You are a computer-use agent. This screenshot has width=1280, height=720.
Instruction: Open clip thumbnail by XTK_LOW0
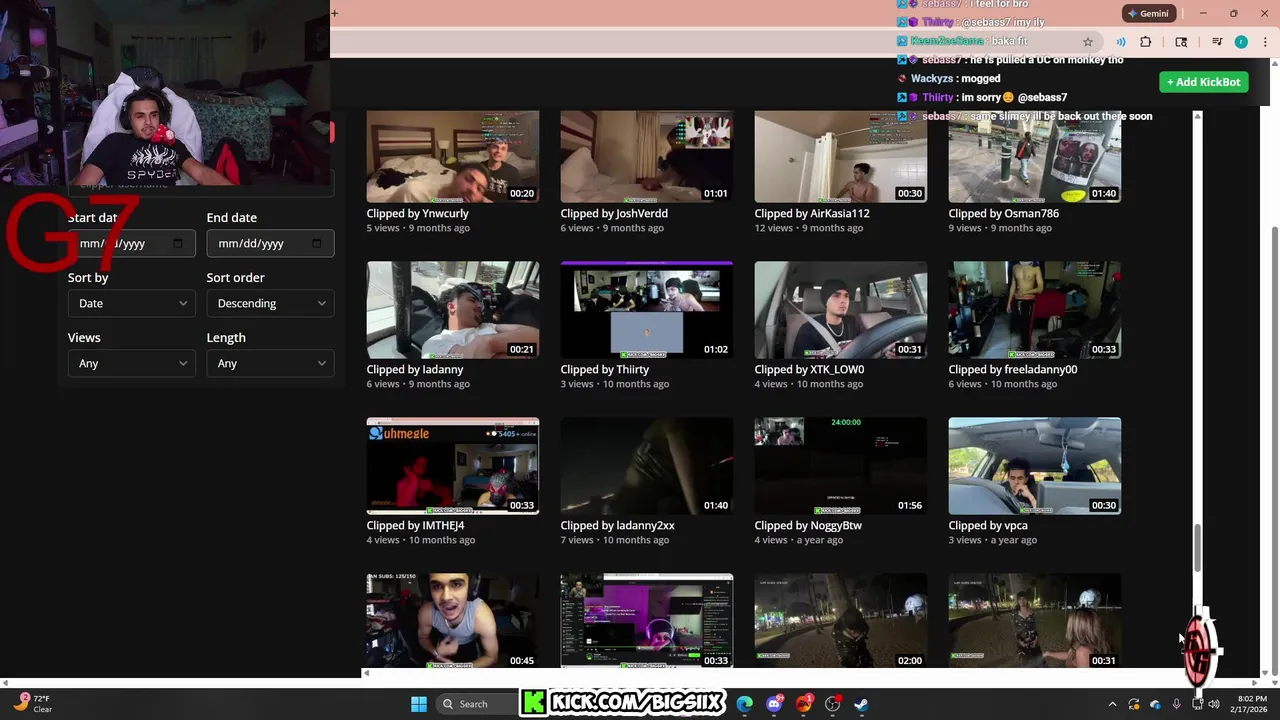[841, 310]
